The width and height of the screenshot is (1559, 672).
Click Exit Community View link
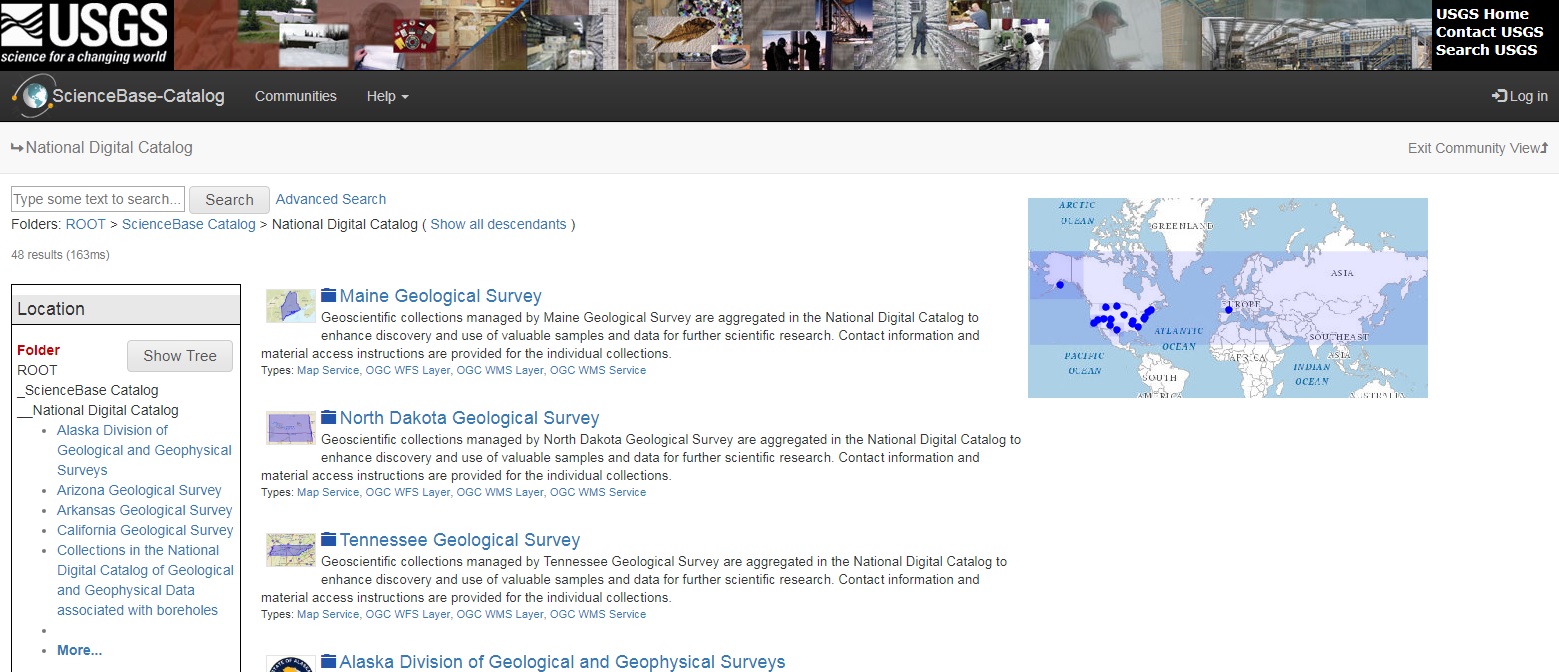pyautogui.click(x=1476, y=148)
